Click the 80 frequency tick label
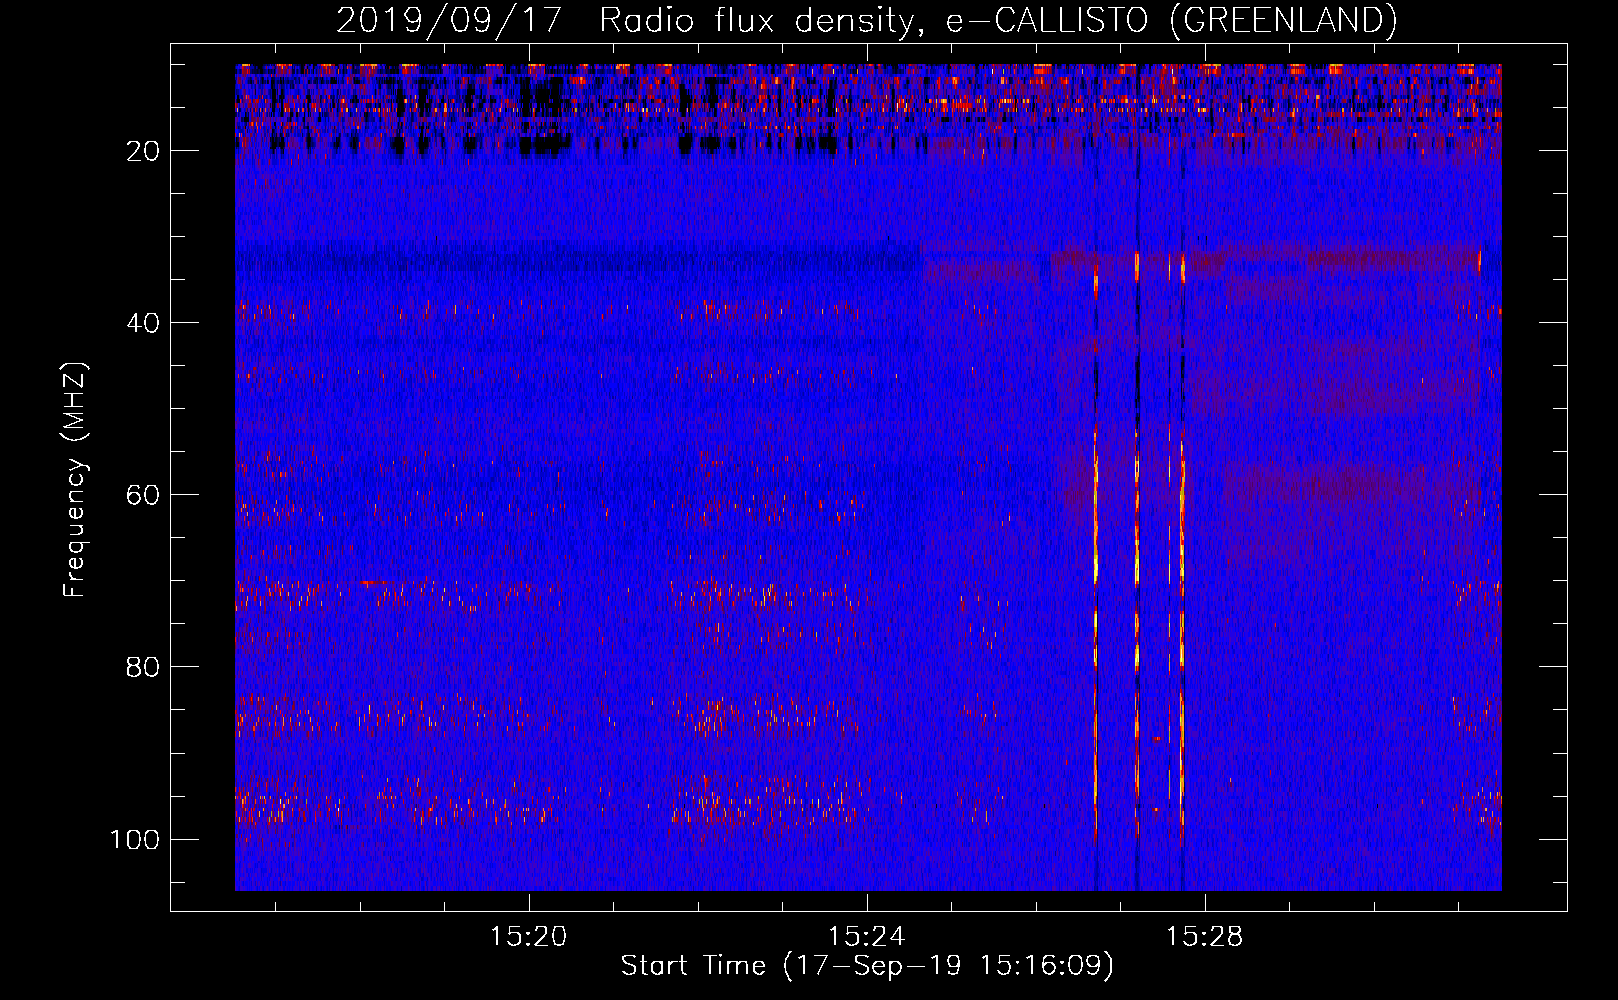The image size is (1618, 1000). (x=143, y=667)
